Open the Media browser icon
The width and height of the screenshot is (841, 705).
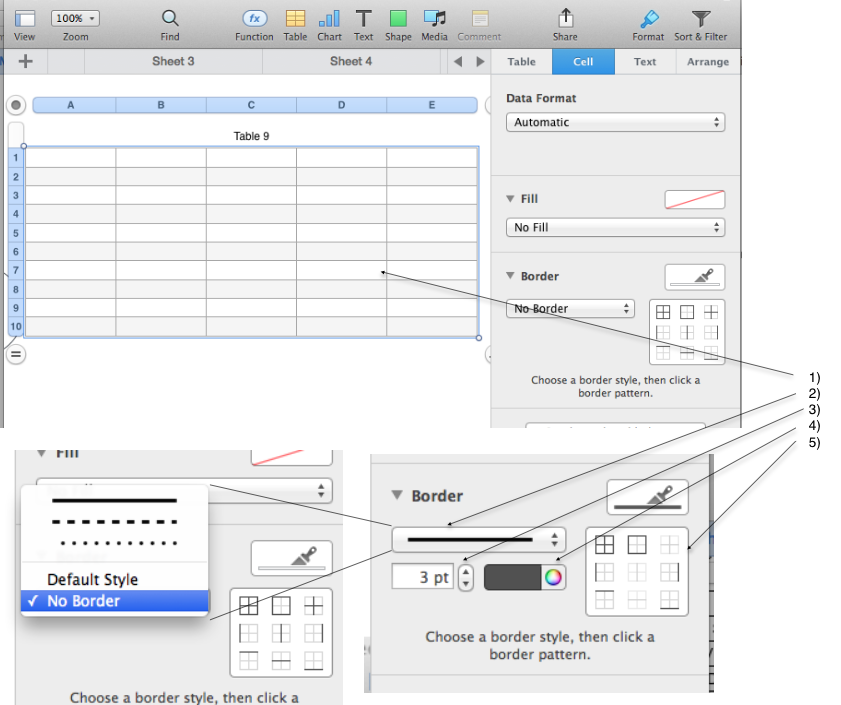point(434,19)
